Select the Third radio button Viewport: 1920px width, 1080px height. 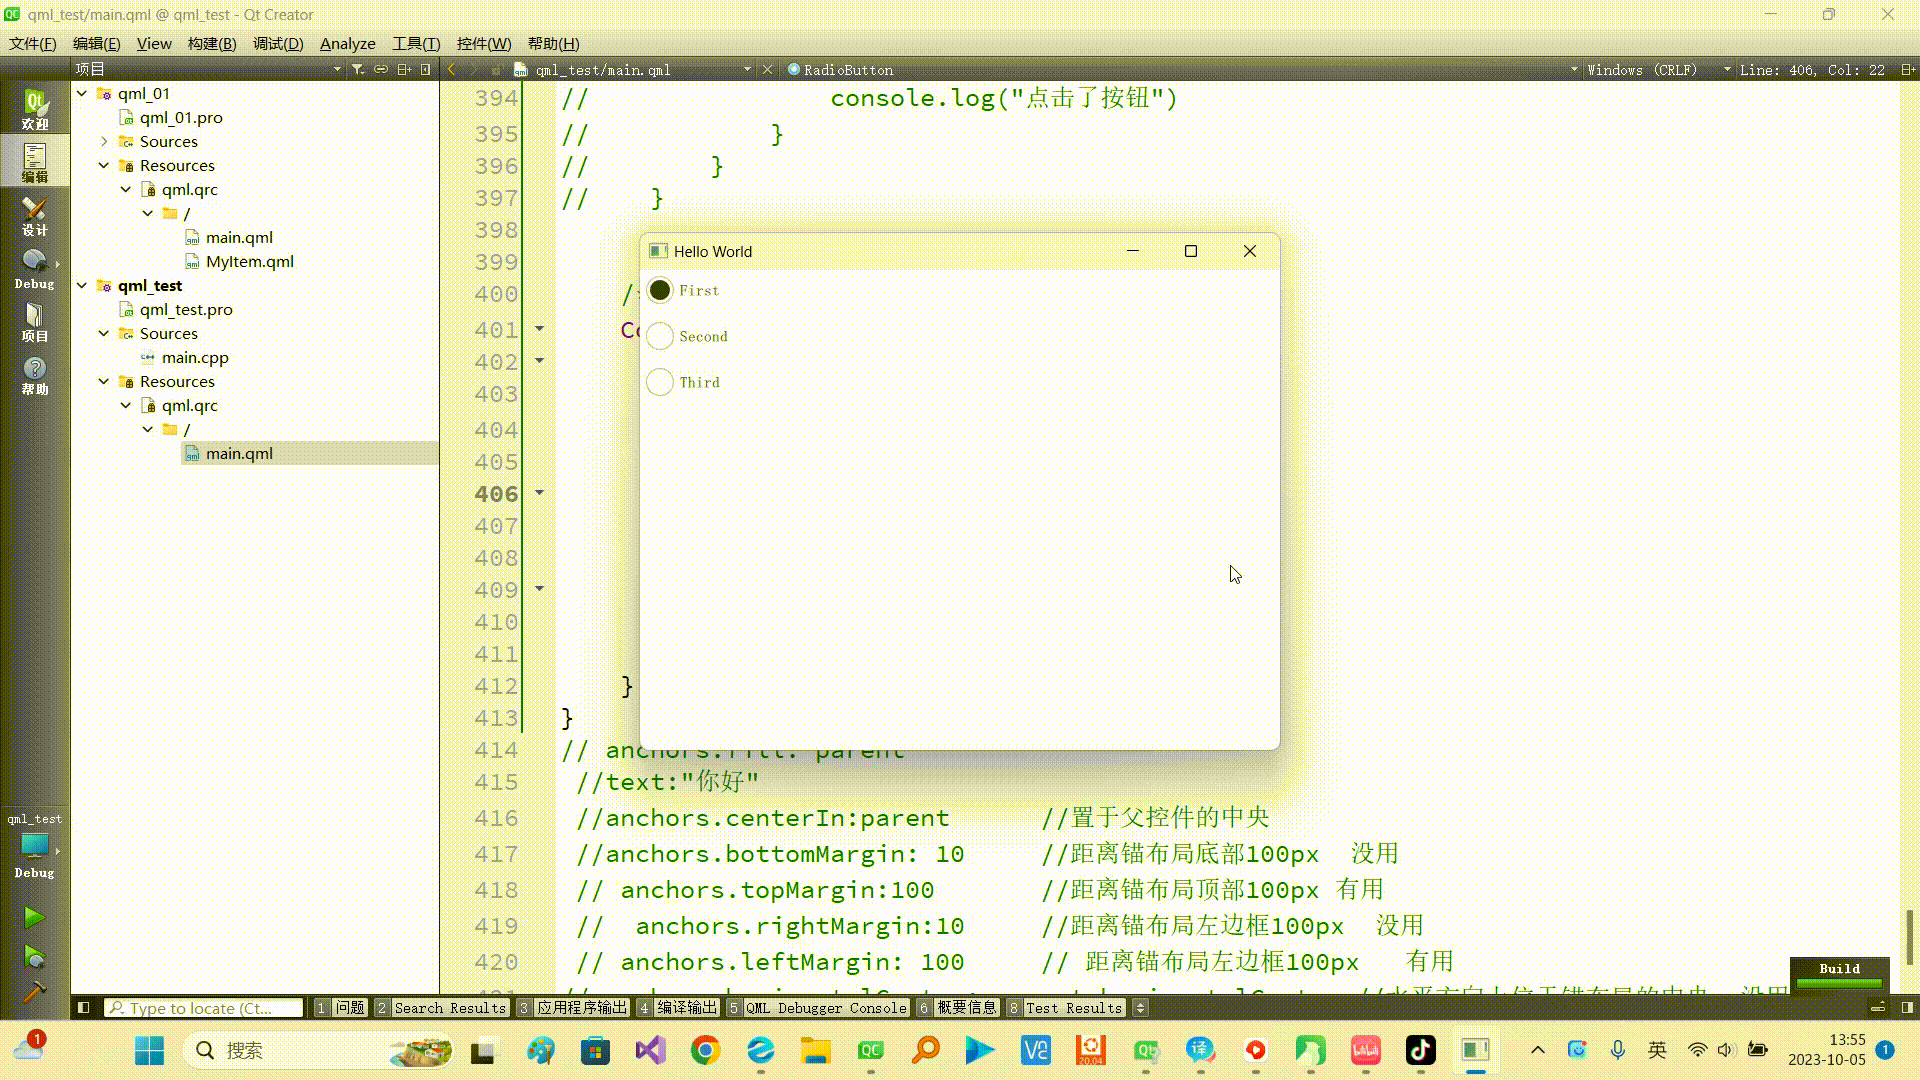659,381
